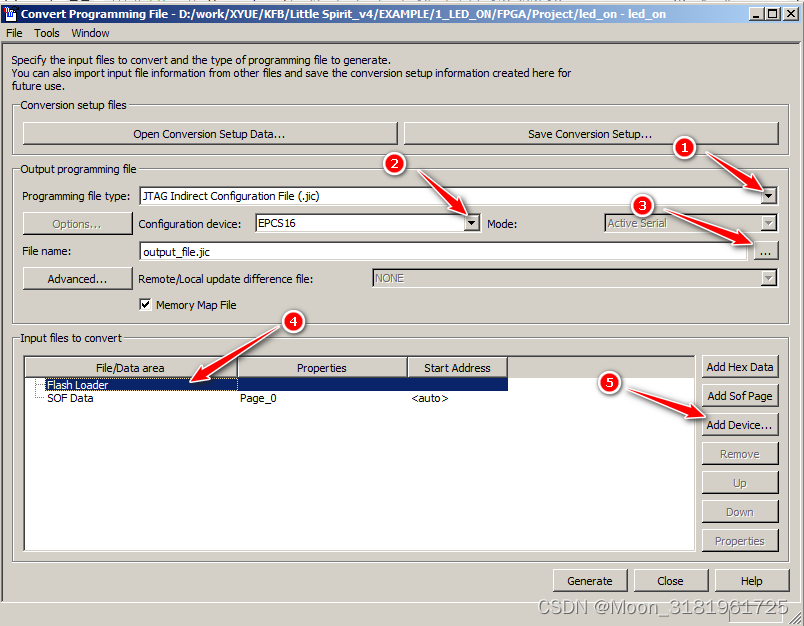Screen dimensions: 804x626
Task: Click the Up button
Action: point(740,483)
